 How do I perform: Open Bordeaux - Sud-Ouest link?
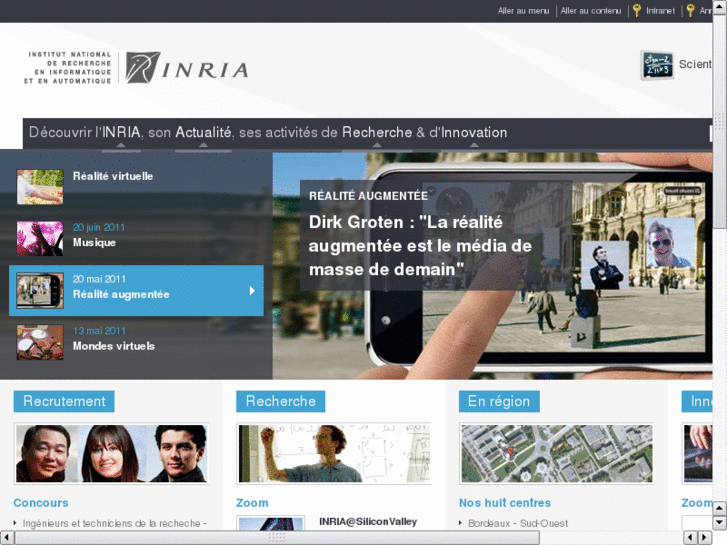coord(518,523)
